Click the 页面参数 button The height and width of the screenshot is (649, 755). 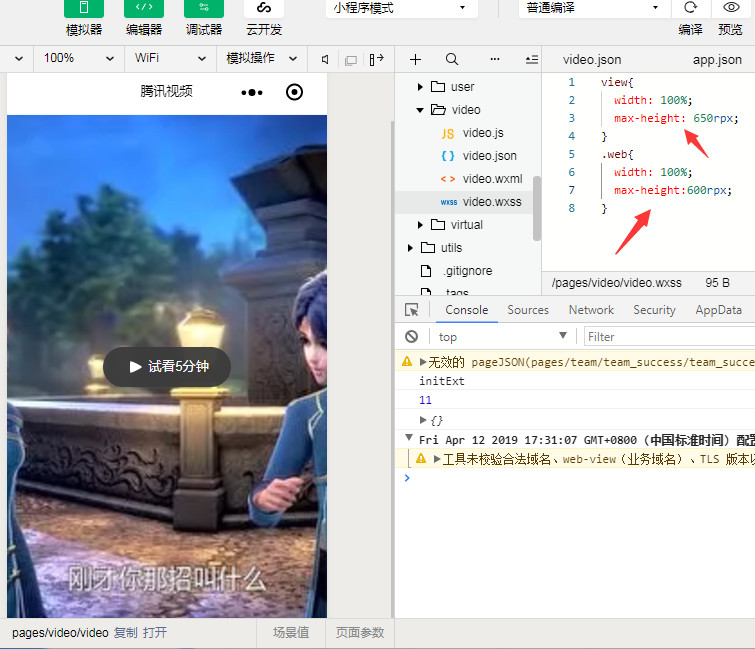360,633
